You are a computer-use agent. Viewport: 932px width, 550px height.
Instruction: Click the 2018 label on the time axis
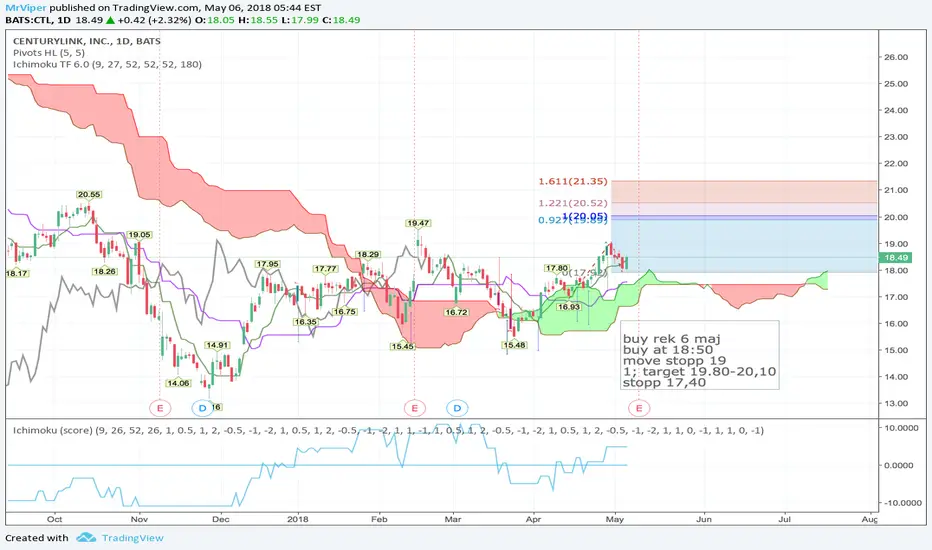tap(298, 519)
